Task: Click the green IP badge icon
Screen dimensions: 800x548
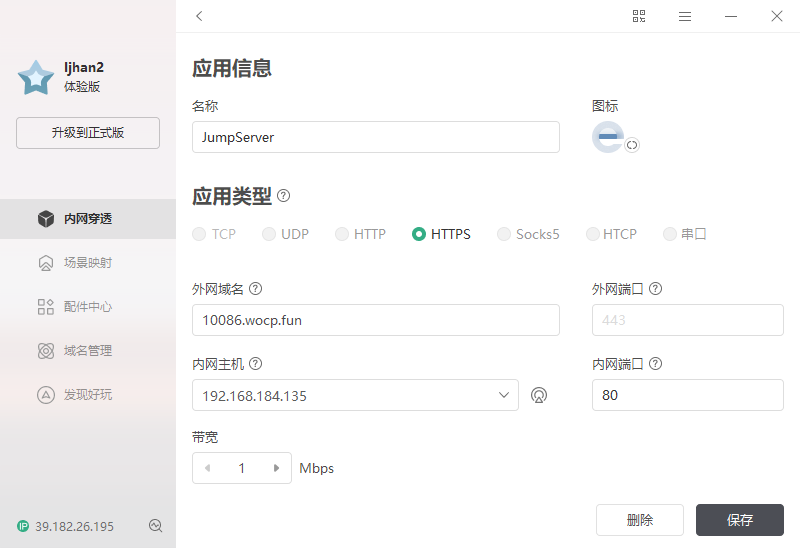Action: click(x=23, y=526)
